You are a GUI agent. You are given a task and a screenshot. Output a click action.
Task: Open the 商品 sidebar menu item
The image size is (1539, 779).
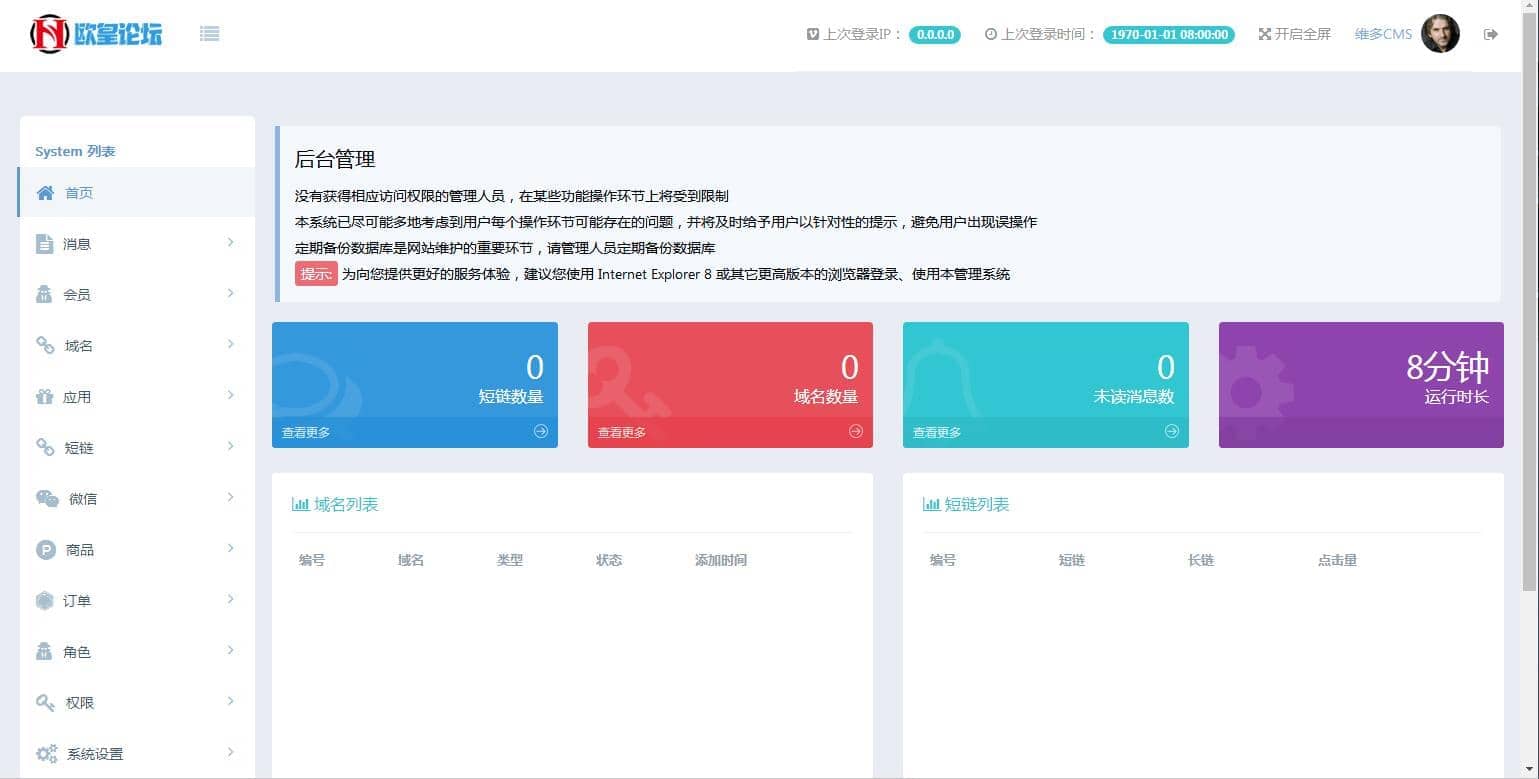coord(80,550)
